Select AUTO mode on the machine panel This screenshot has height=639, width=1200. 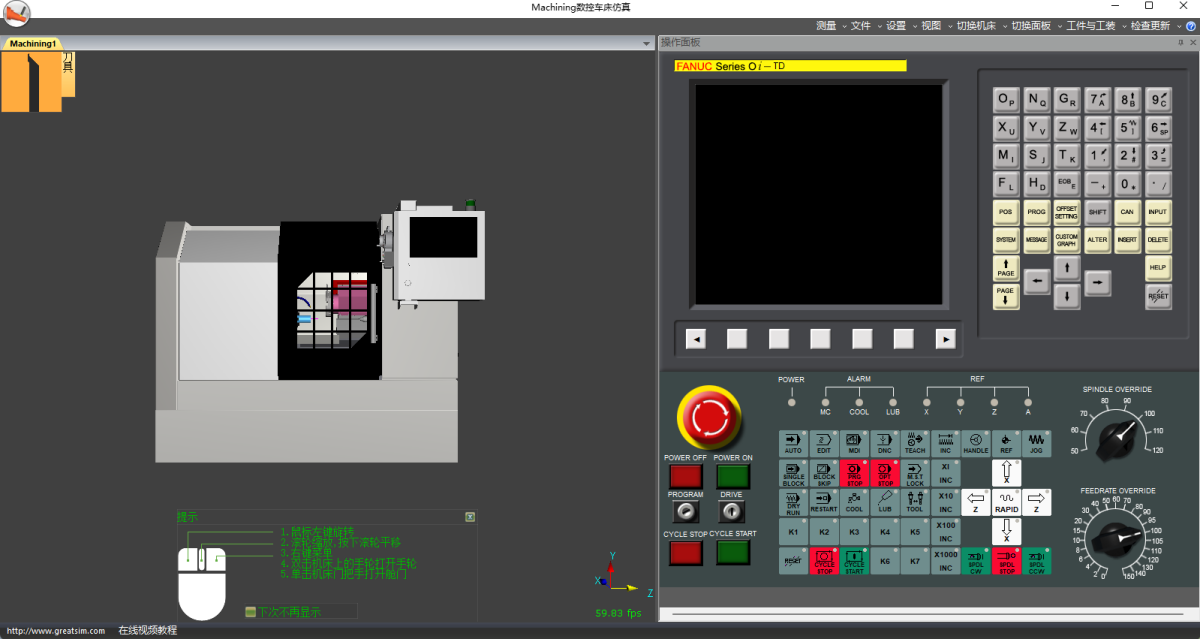[793, 444]
